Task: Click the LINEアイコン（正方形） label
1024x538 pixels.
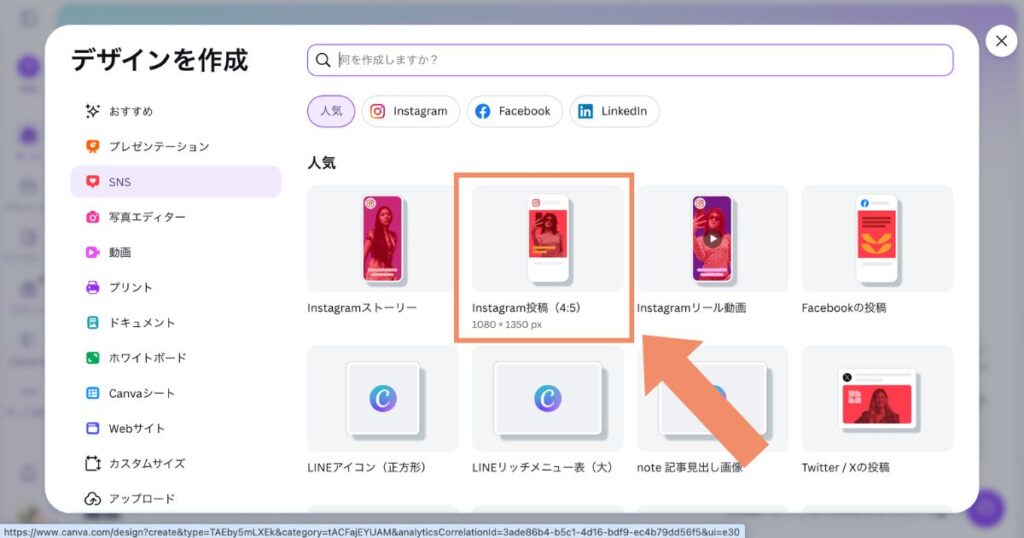Action: point(367,467)
